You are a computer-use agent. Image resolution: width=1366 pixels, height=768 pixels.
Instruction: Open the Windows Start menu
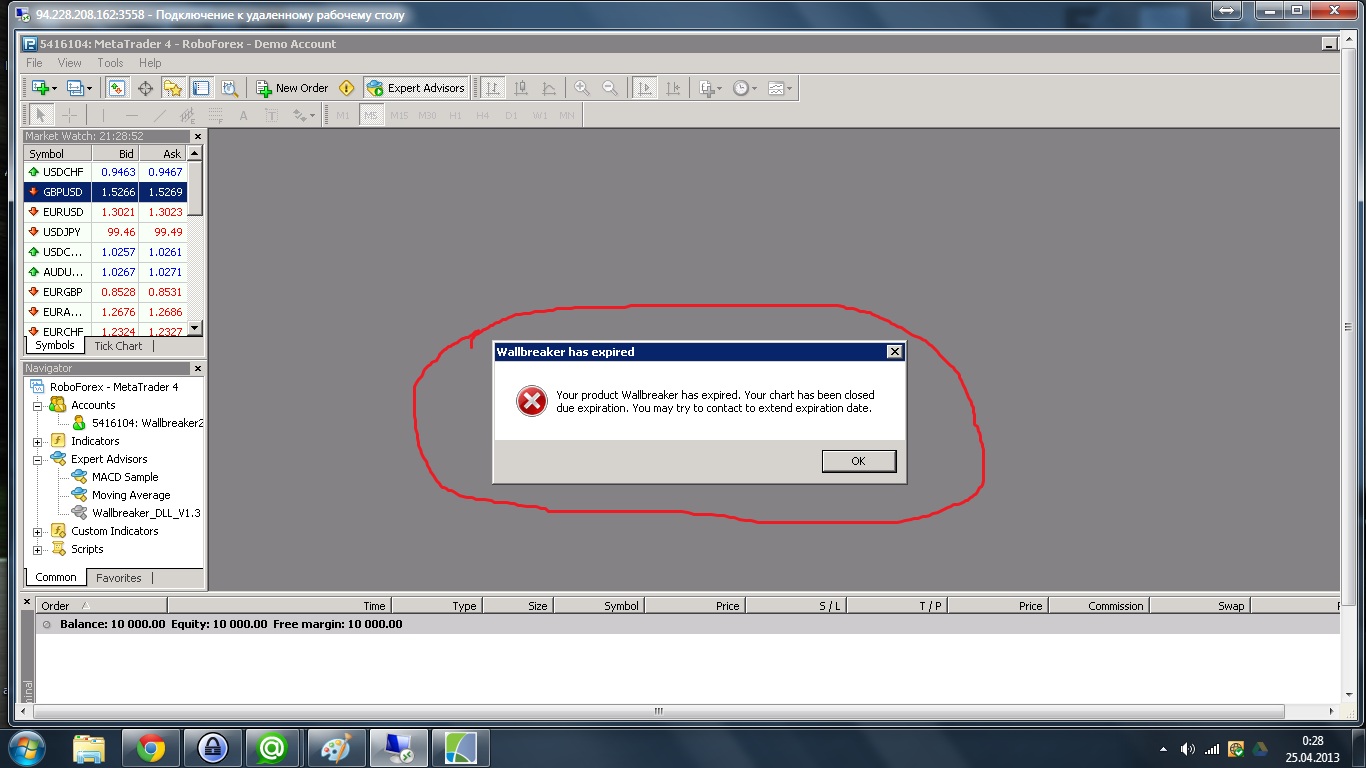point(27,748)
